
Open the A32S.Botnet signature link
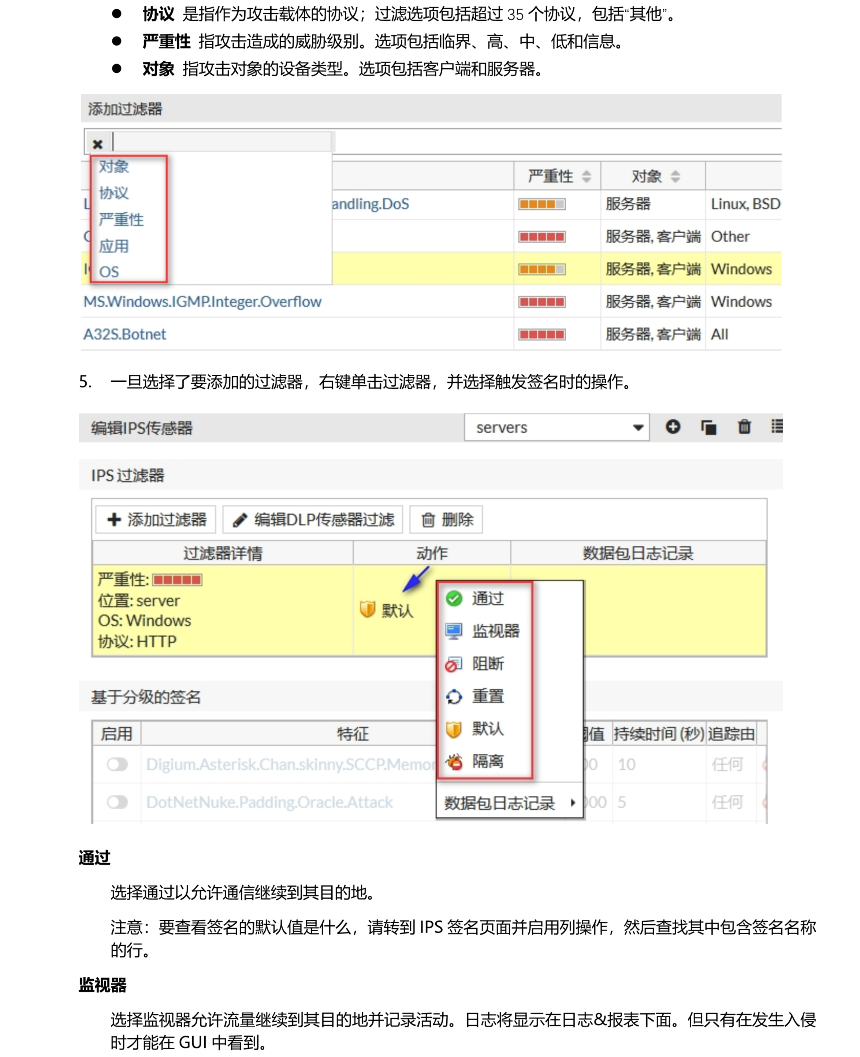125,334
